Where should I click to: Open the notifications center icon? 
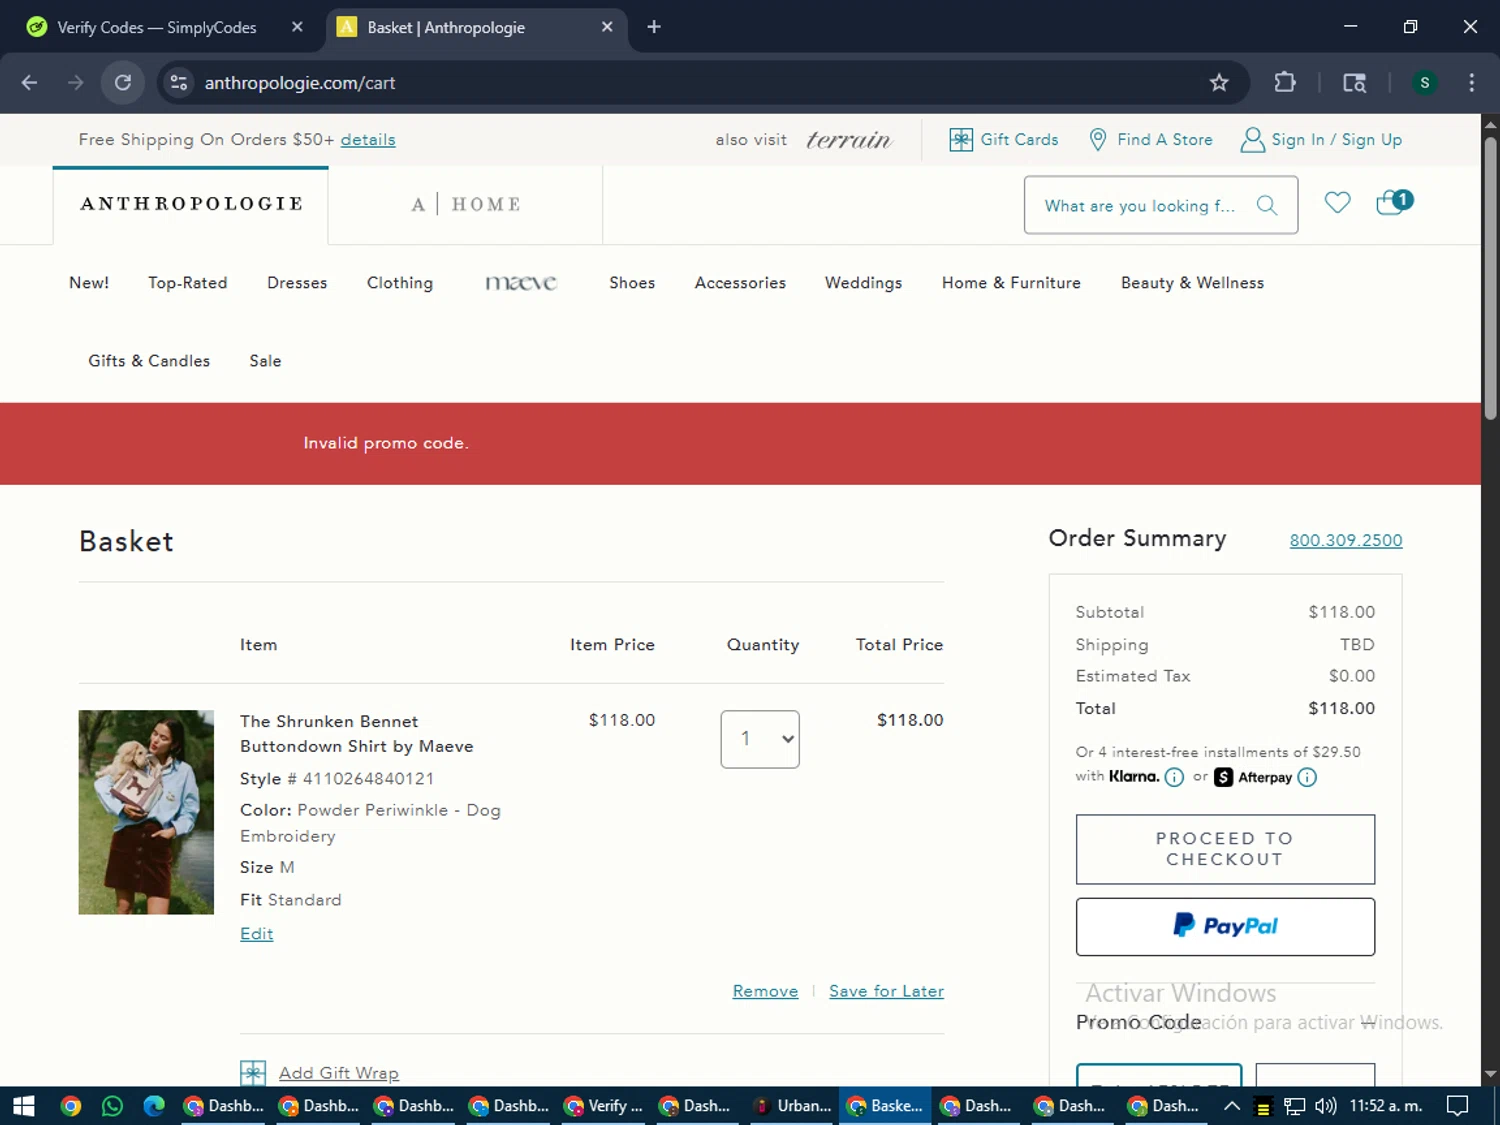pos(1458,1106)
